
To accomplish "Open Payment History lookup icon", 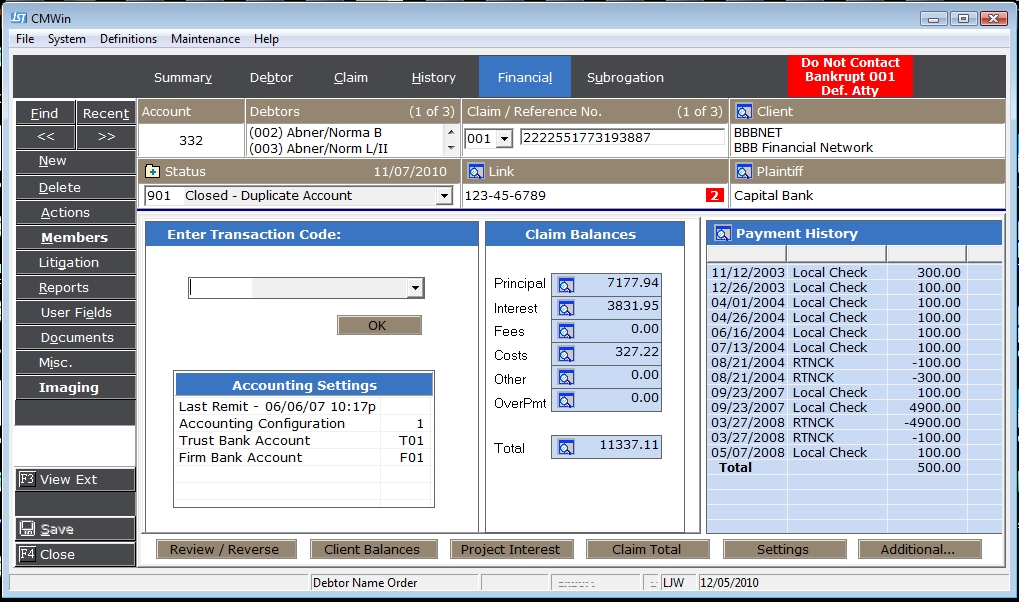I will click(722, 234).
